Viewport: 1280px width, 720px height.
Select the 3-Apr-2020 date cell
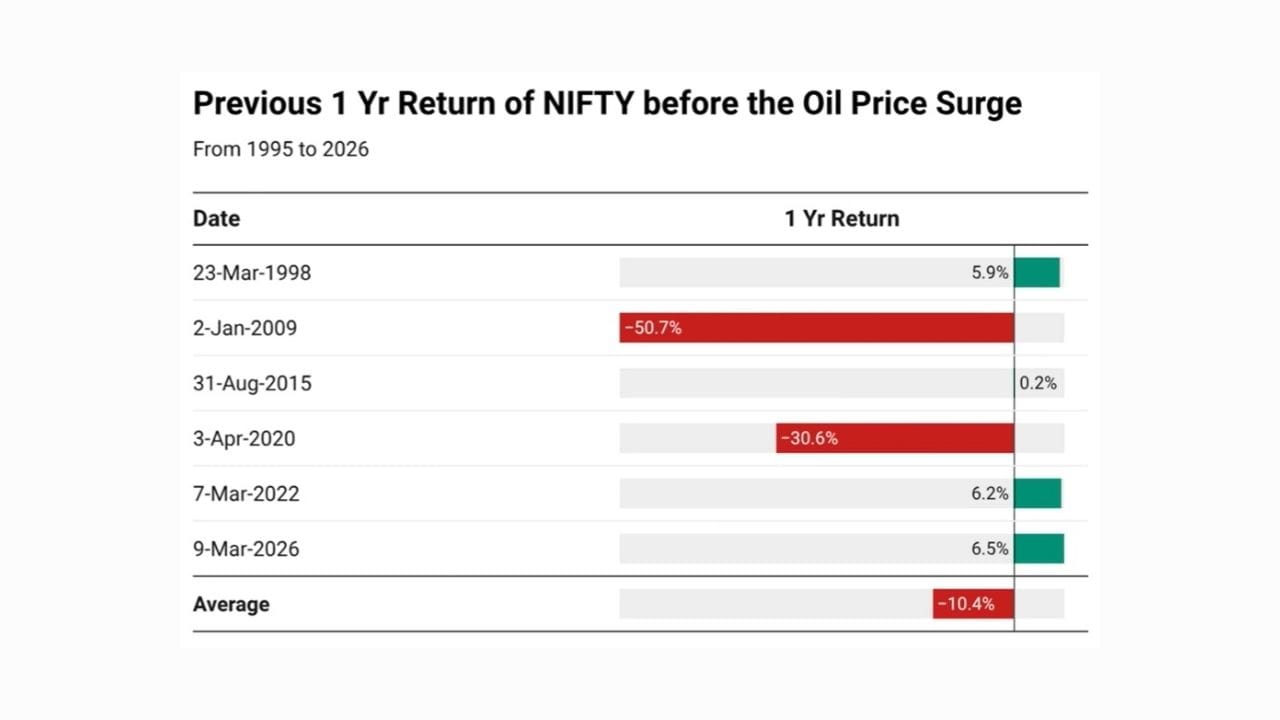[x=244, y=438]
